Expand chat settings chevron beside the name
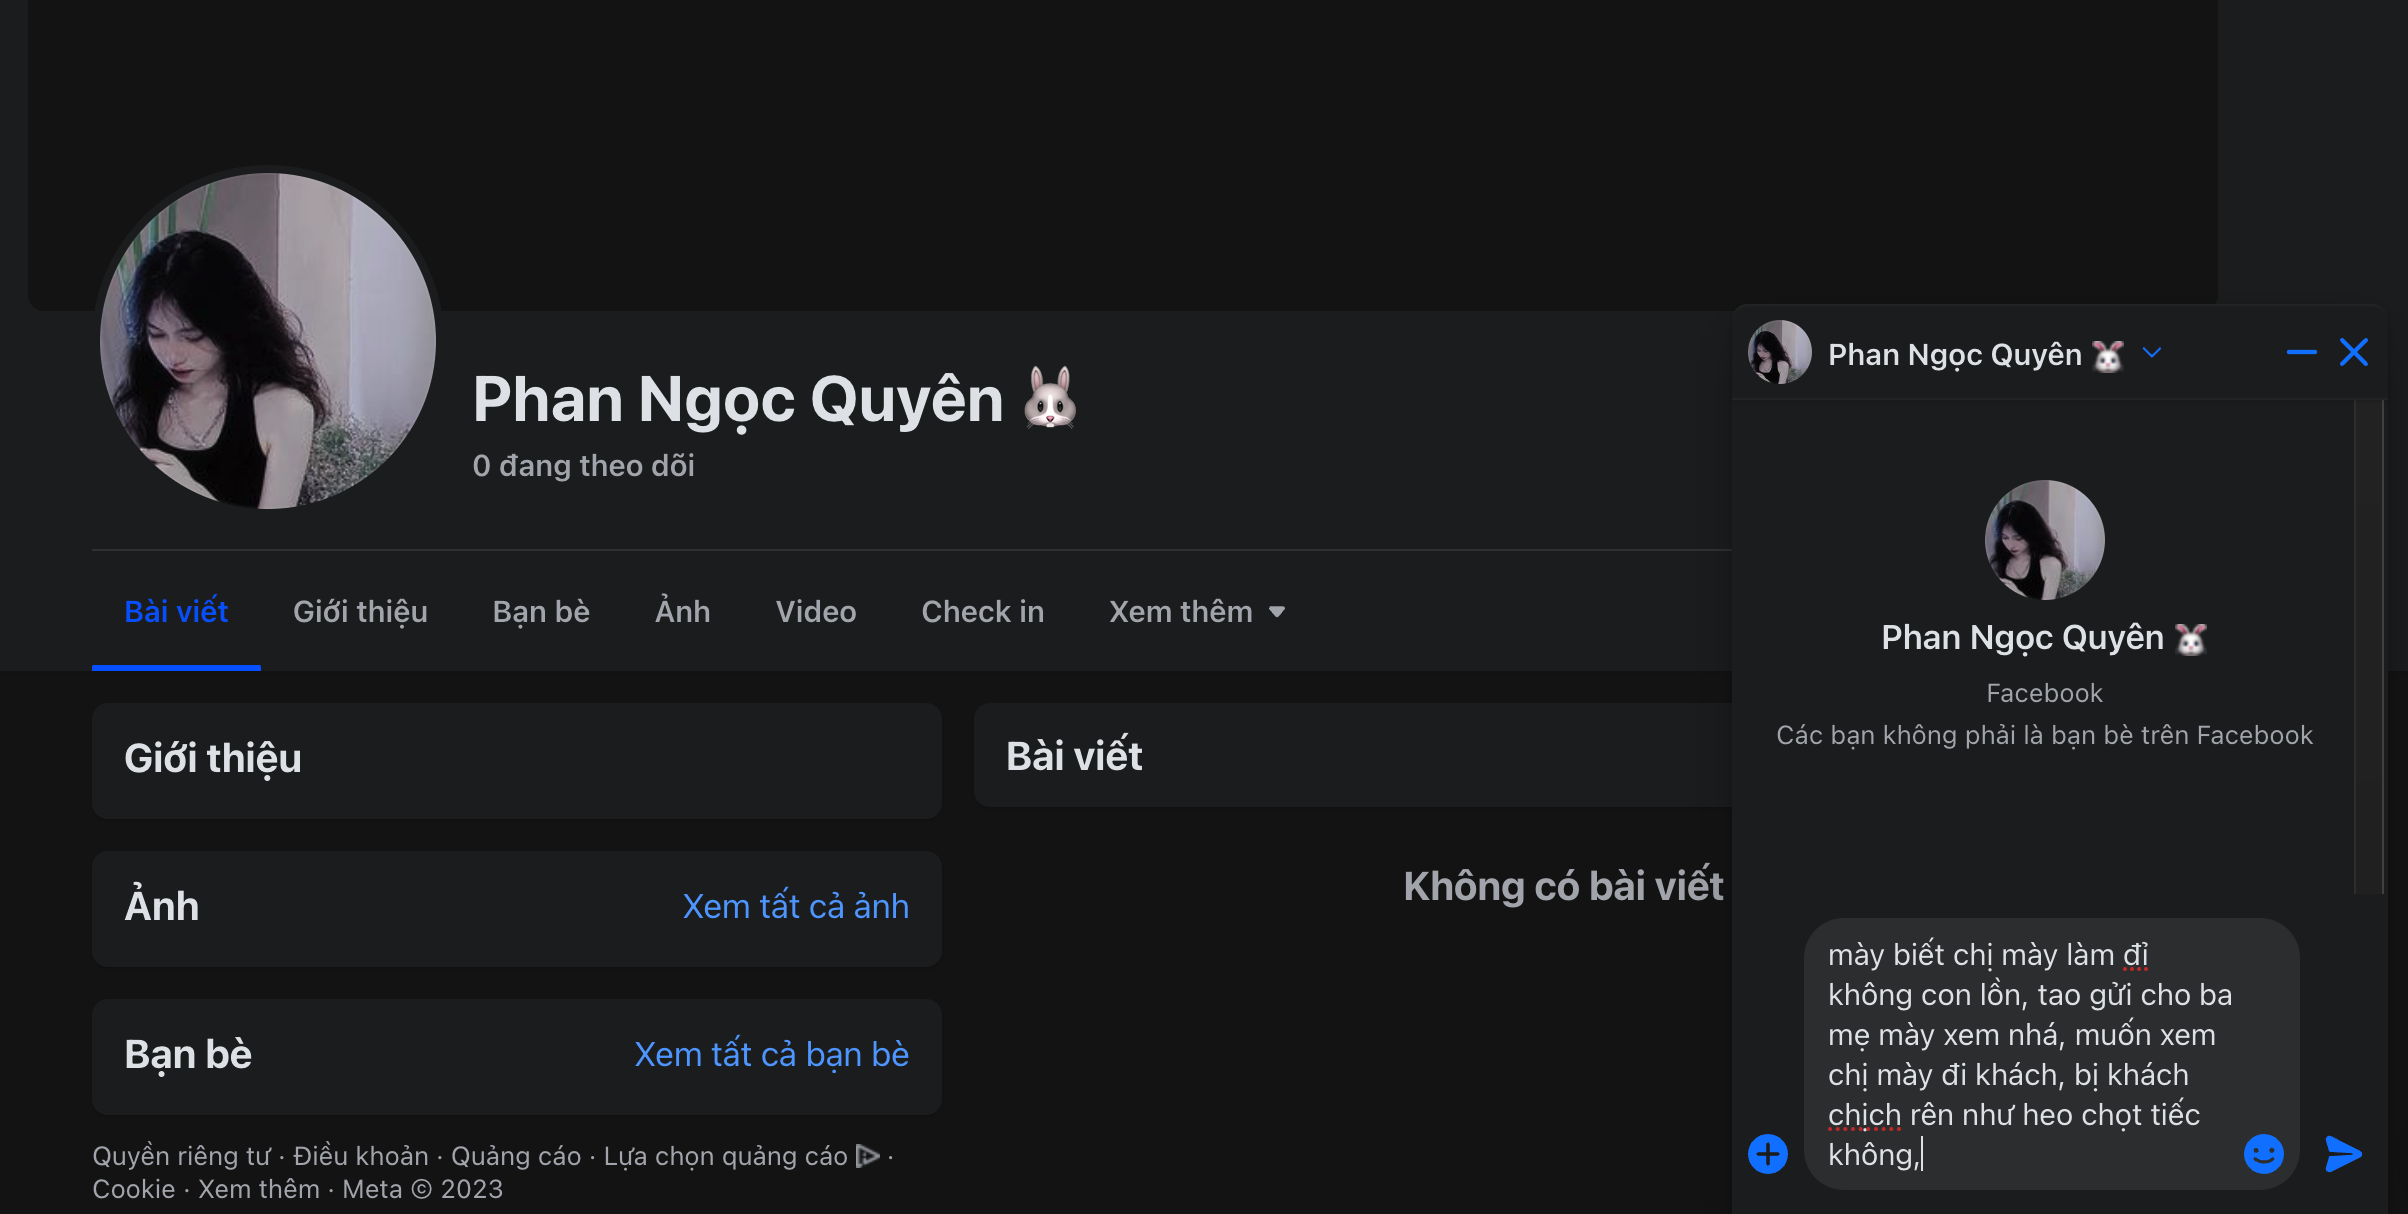The image size is (2408, 1214). coord(2152,353)
